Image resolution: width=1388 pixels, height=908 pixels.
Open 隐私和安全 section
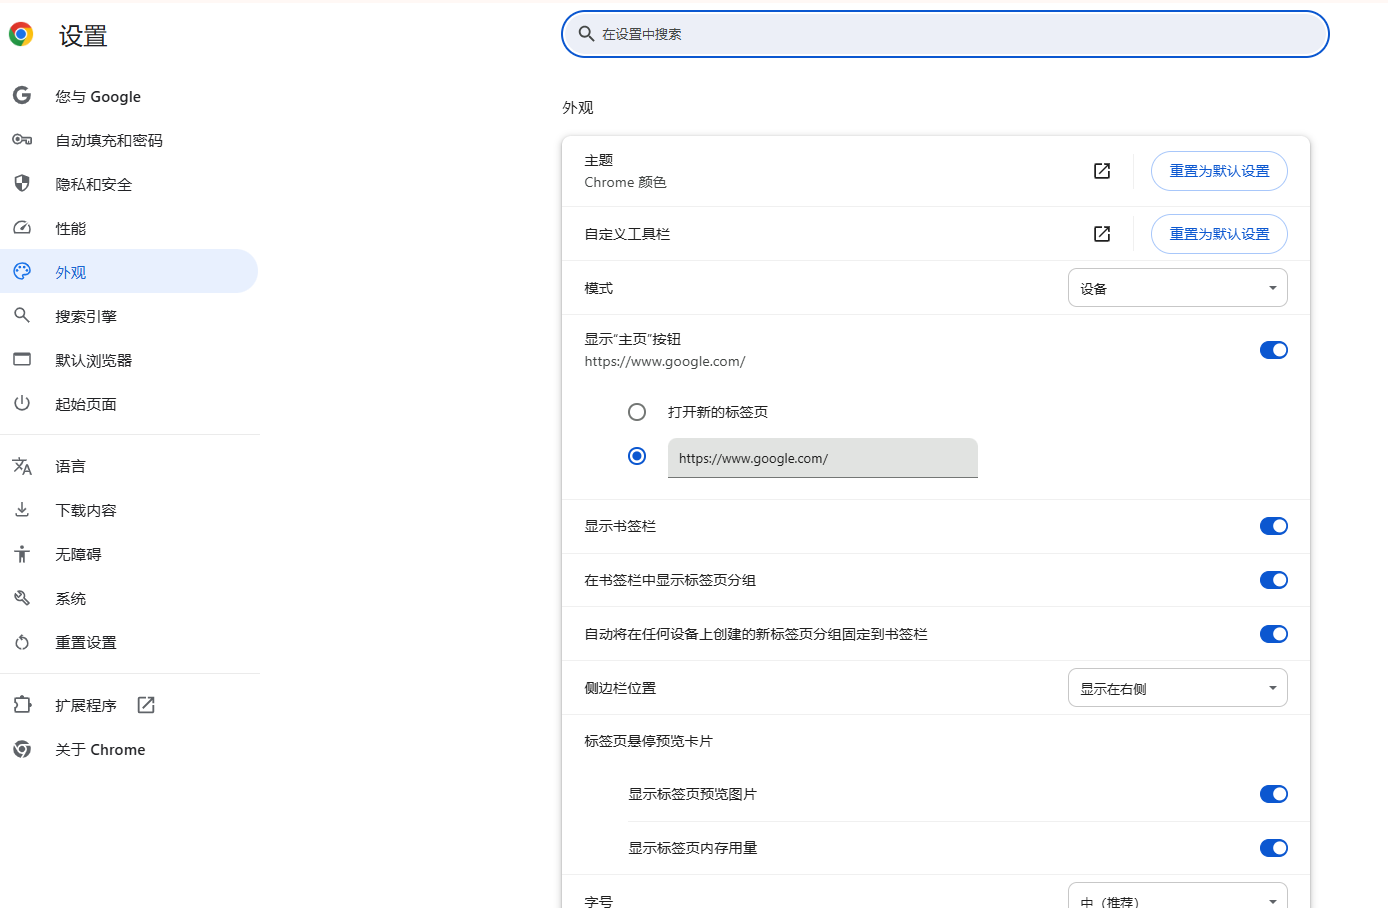[x=129, y=184]
